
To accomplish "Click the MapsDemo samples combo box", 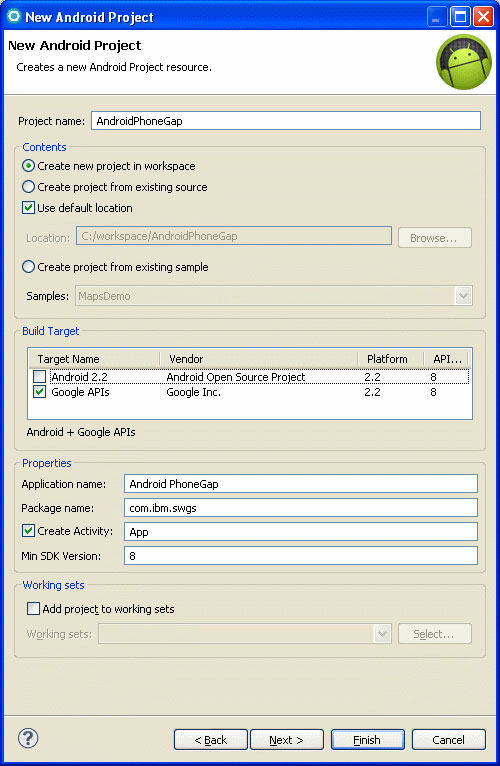I will coord(274,296).
